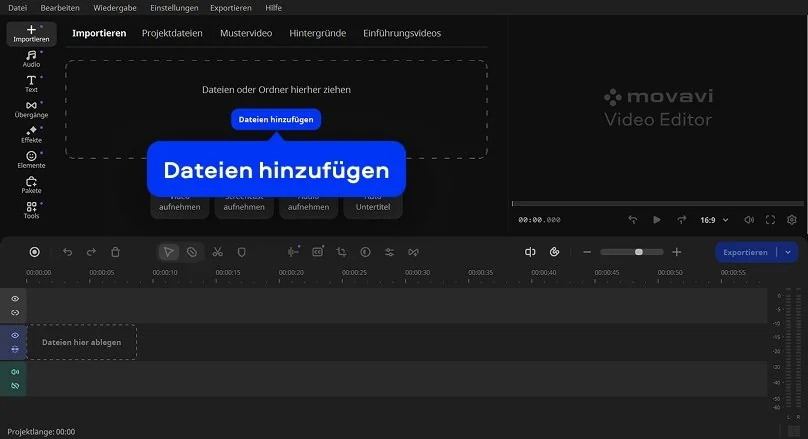808x439 pixels.
Task: Select the Text tool in the sidebar
Action: click(31, 83)
